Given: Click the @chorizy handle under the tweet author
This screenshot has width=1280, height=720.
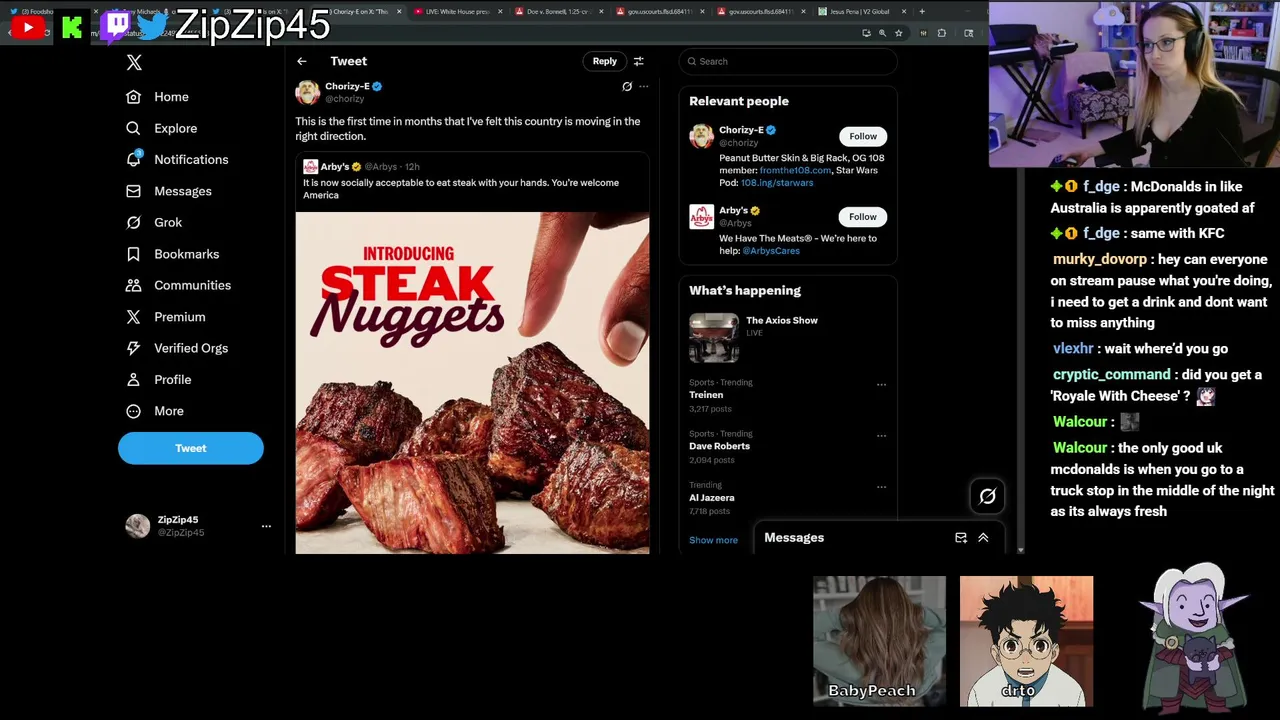Looking at the screenshot, I should point(345,99).
